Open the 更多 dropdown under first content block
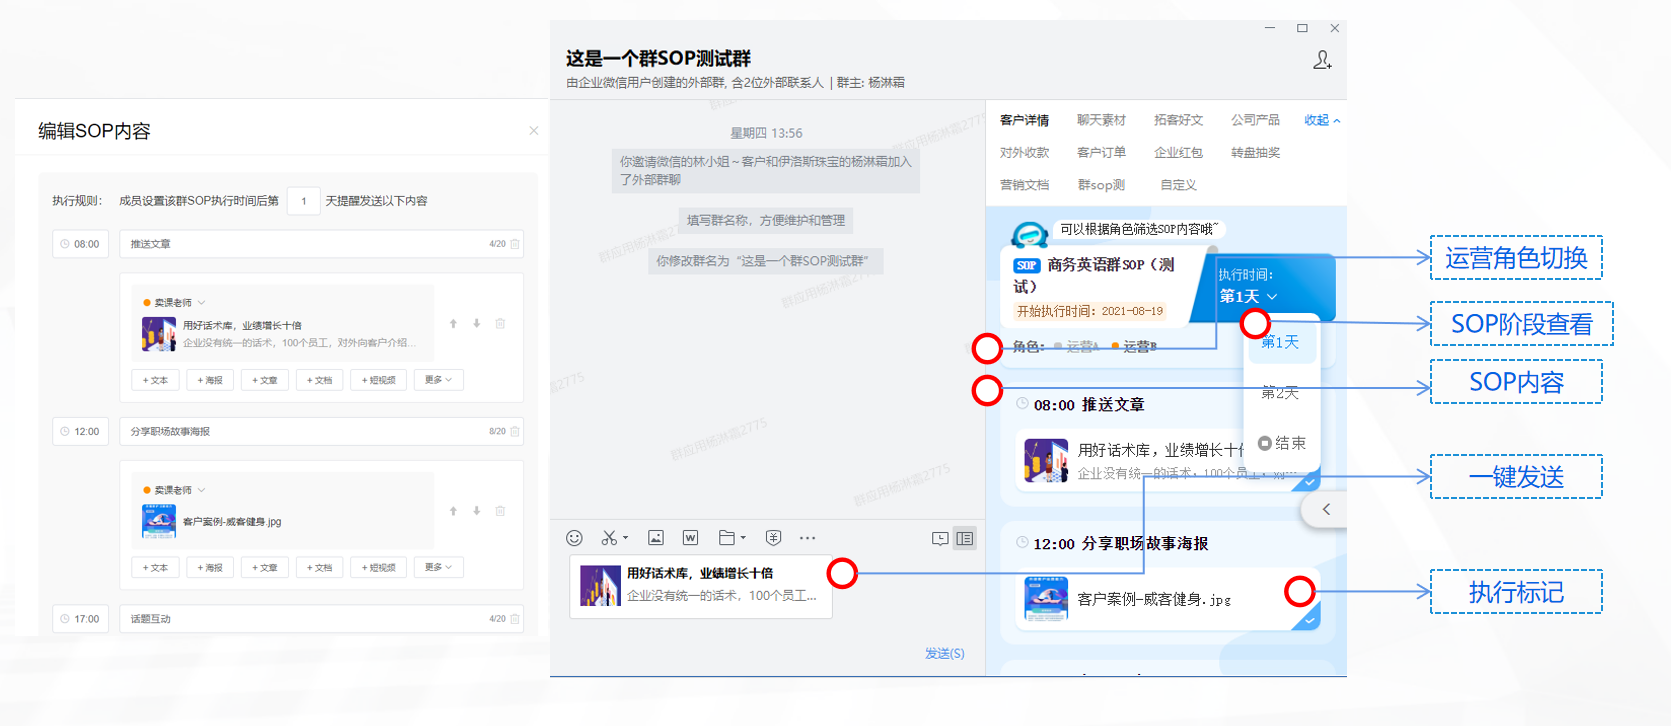This screenshot has height=726, width=1671. coord(438,380)
